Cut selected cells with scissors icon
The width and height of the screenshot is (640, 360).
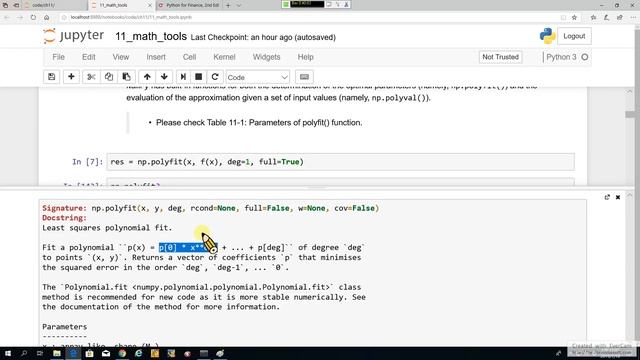tap(91, 77)
